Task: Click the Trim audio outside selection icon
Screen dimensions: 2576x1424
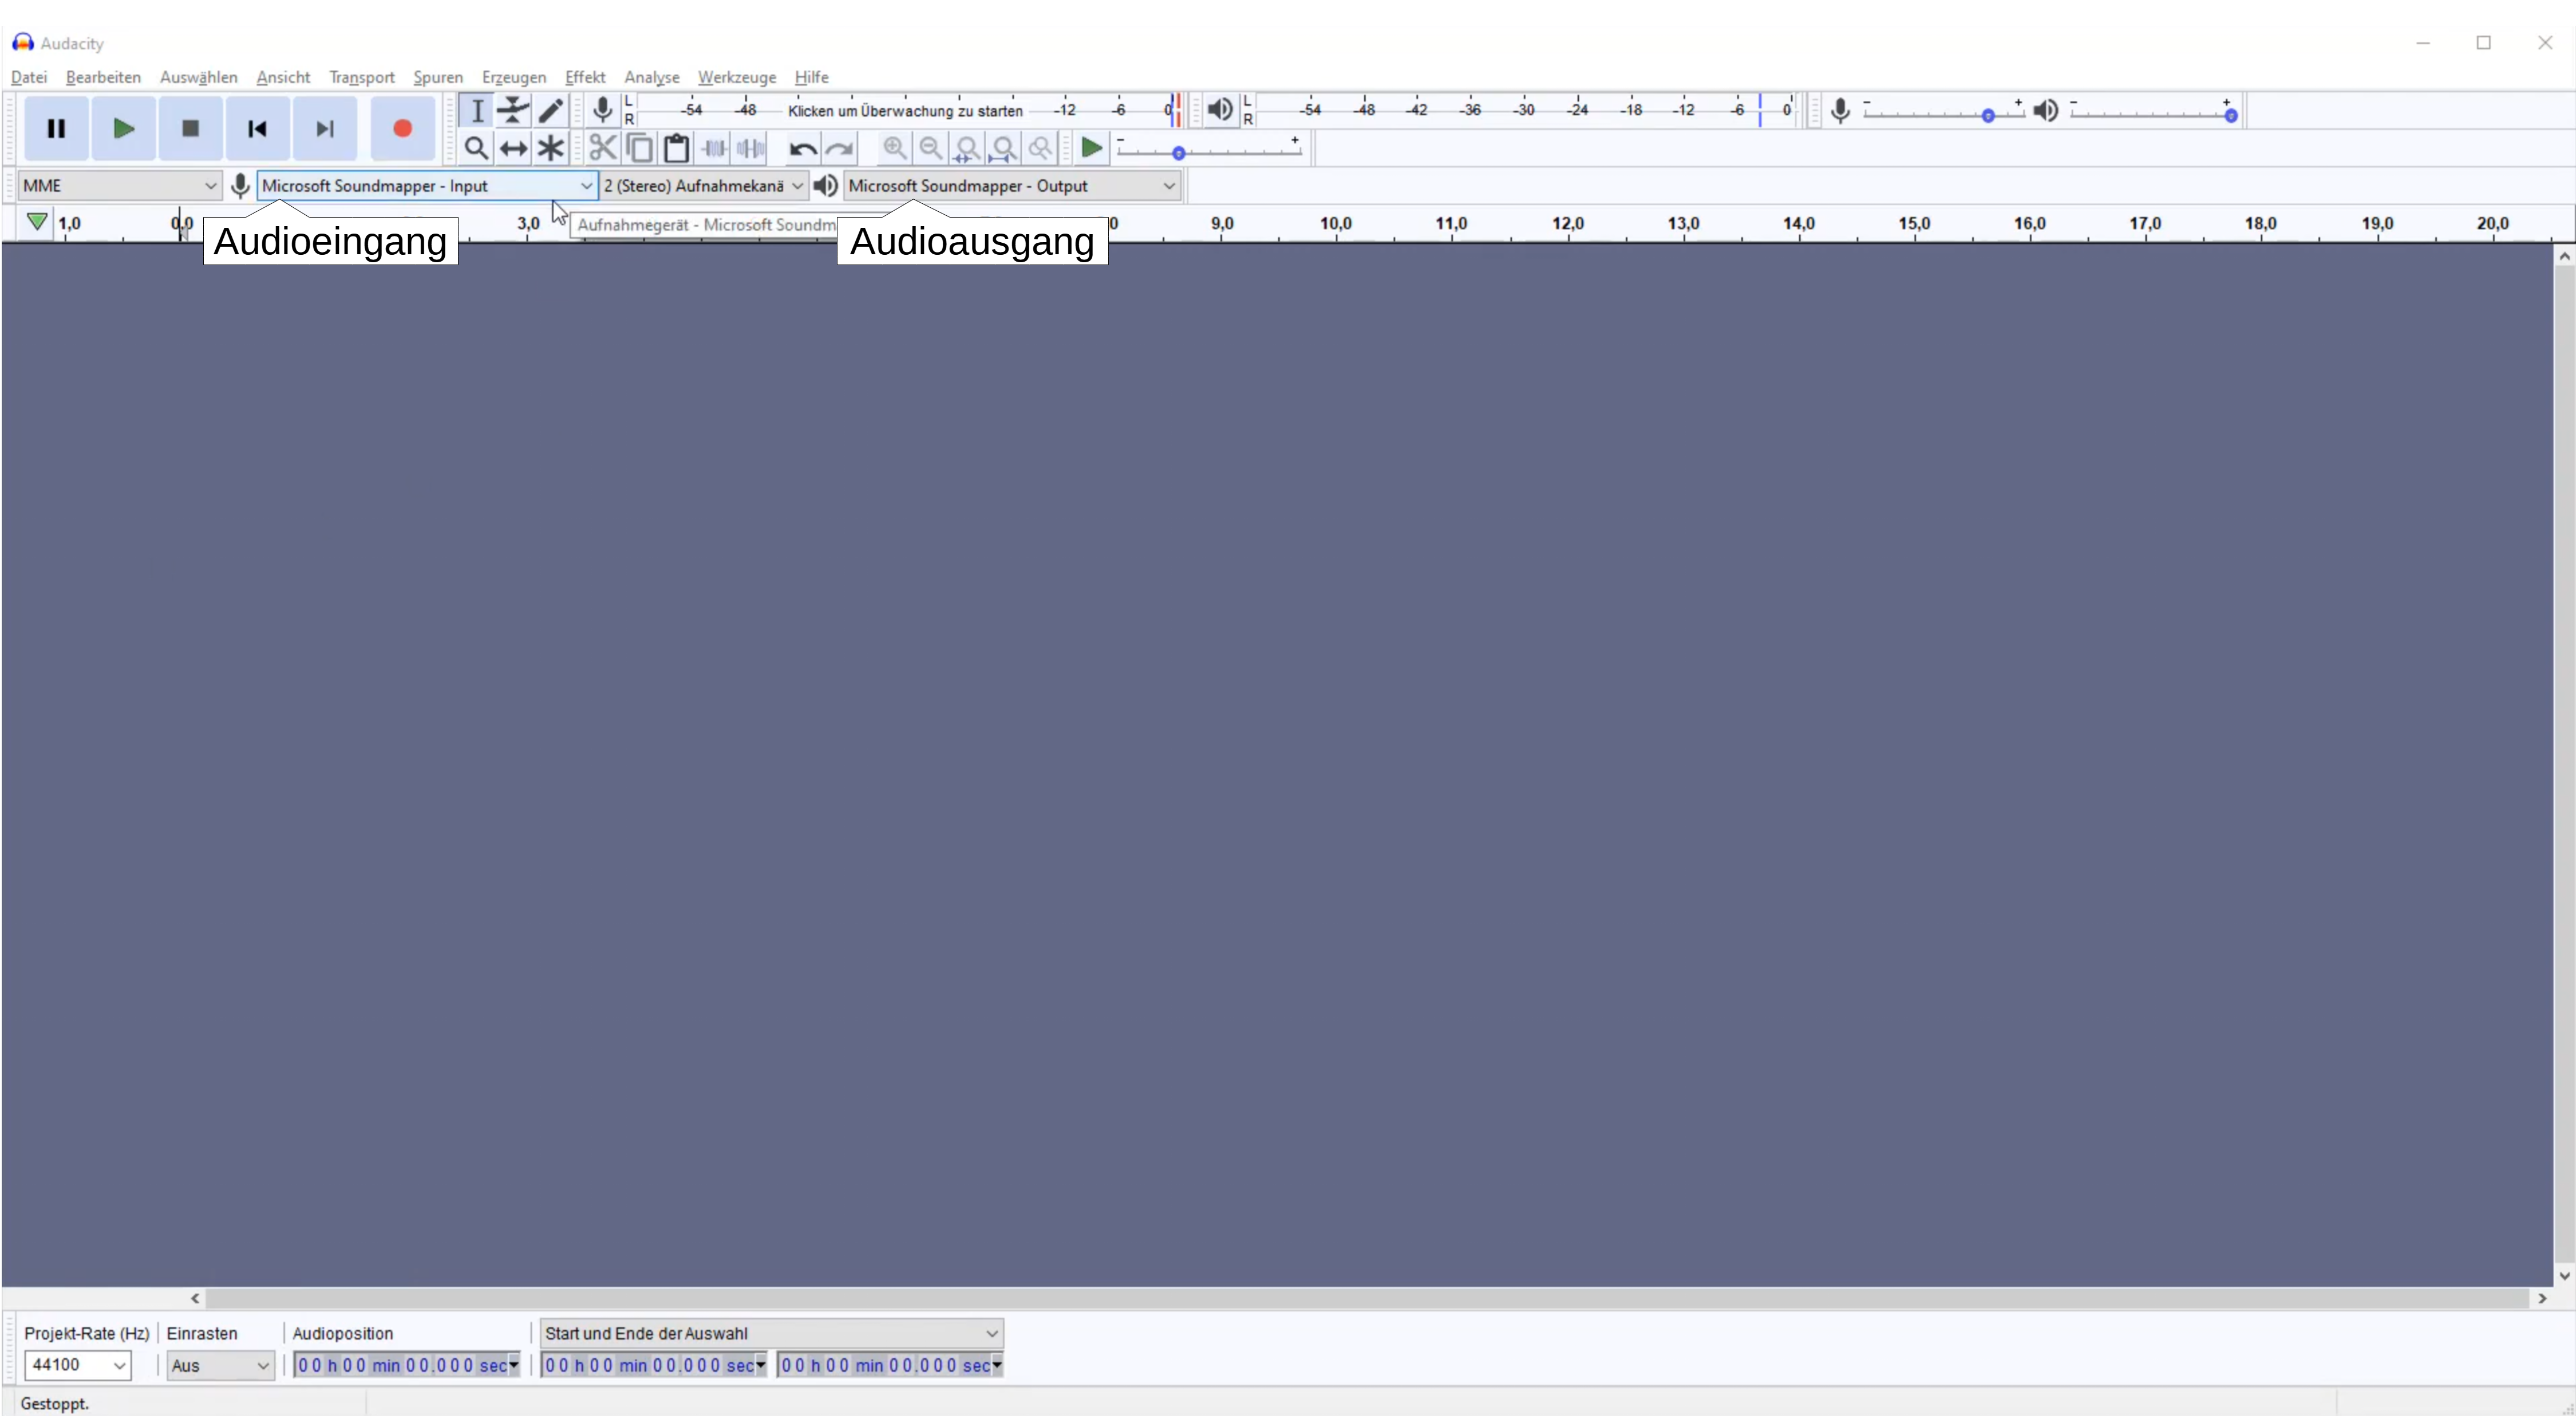Action: point(714,149)
